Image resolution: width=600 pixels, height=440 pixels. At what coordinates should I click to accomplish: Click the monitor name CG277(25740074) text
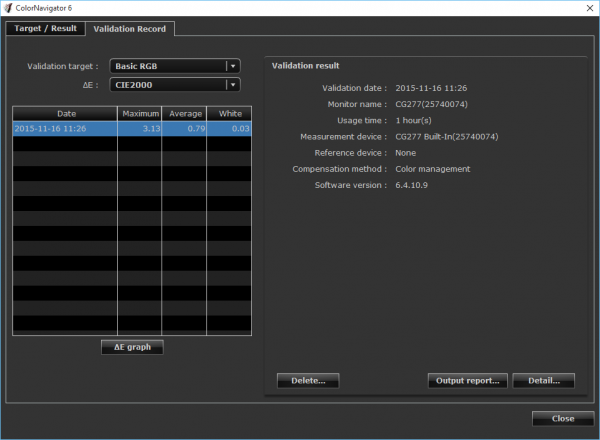431,104
